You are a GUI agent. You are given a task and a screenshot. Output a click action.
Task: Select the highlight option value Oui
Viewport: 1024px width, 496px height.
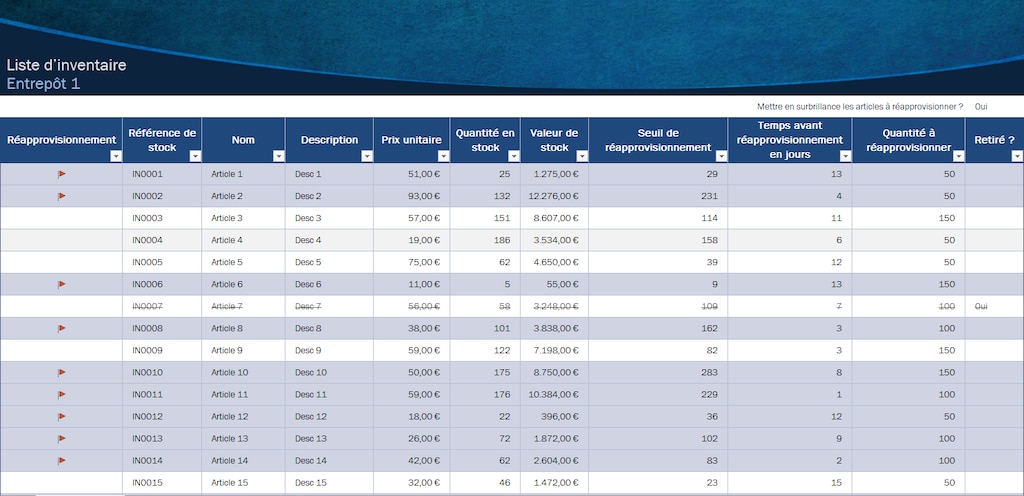(981, 106)
